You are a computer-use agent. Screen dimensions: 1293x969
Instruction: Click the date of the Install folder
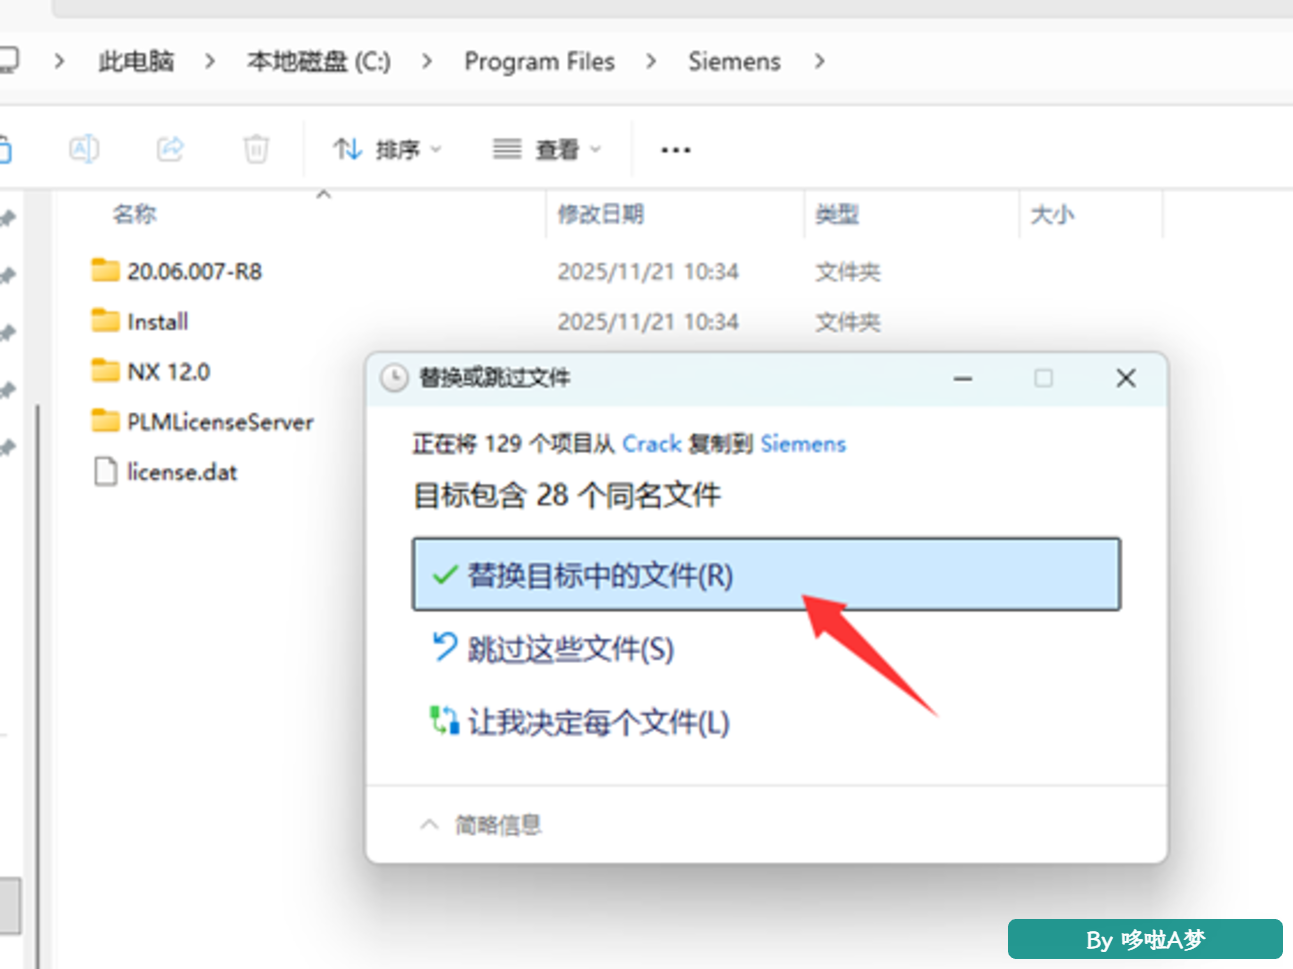(648, 321)
